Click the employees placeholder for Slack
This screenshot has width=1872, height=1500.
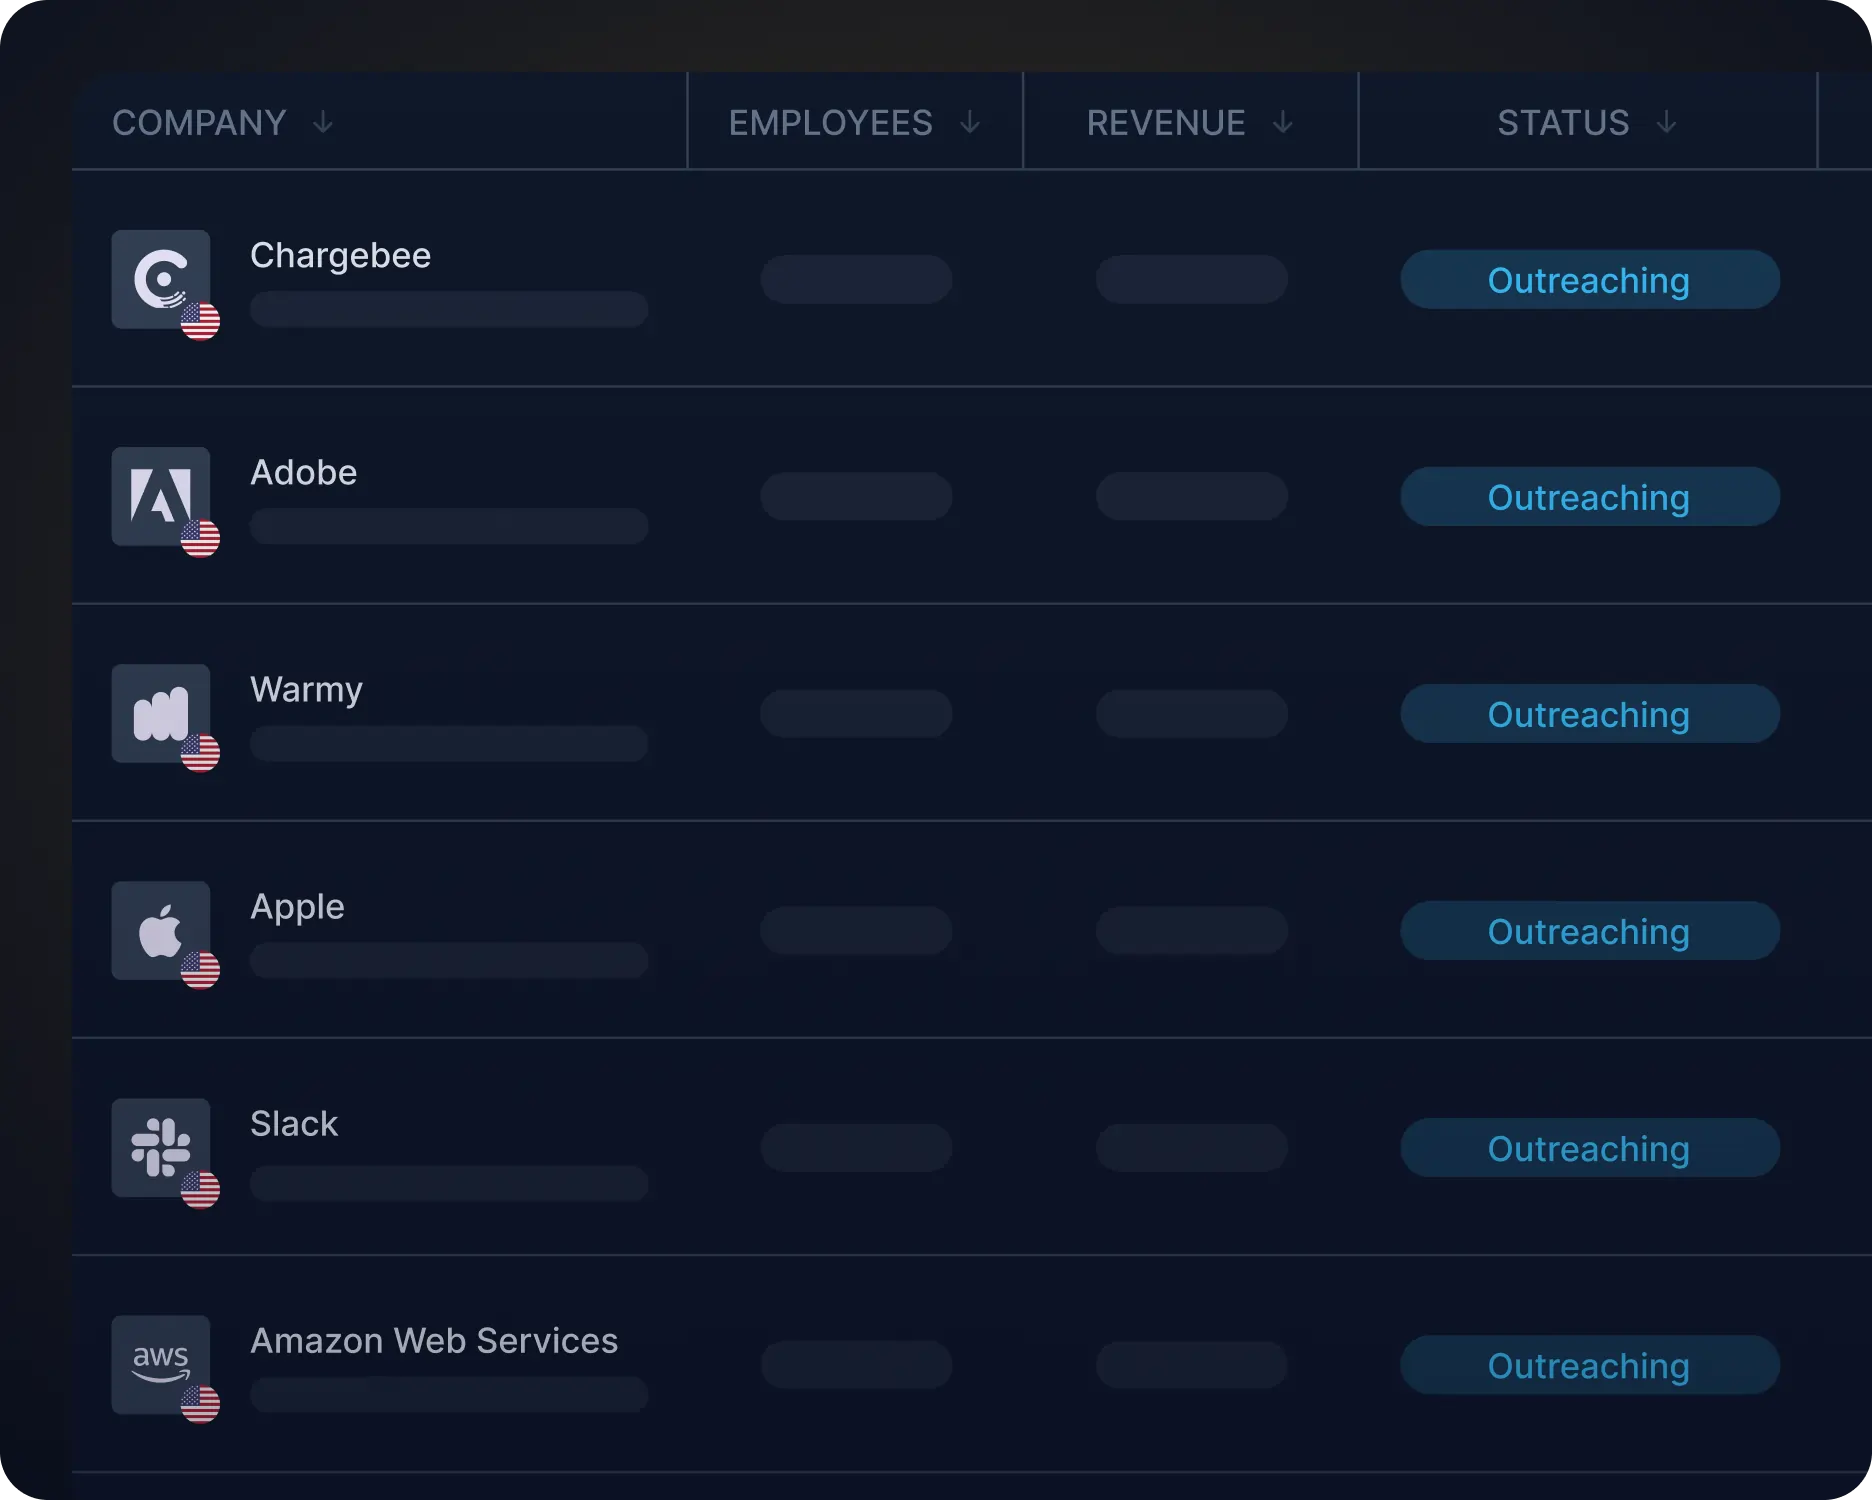(x=856, y=1147)
